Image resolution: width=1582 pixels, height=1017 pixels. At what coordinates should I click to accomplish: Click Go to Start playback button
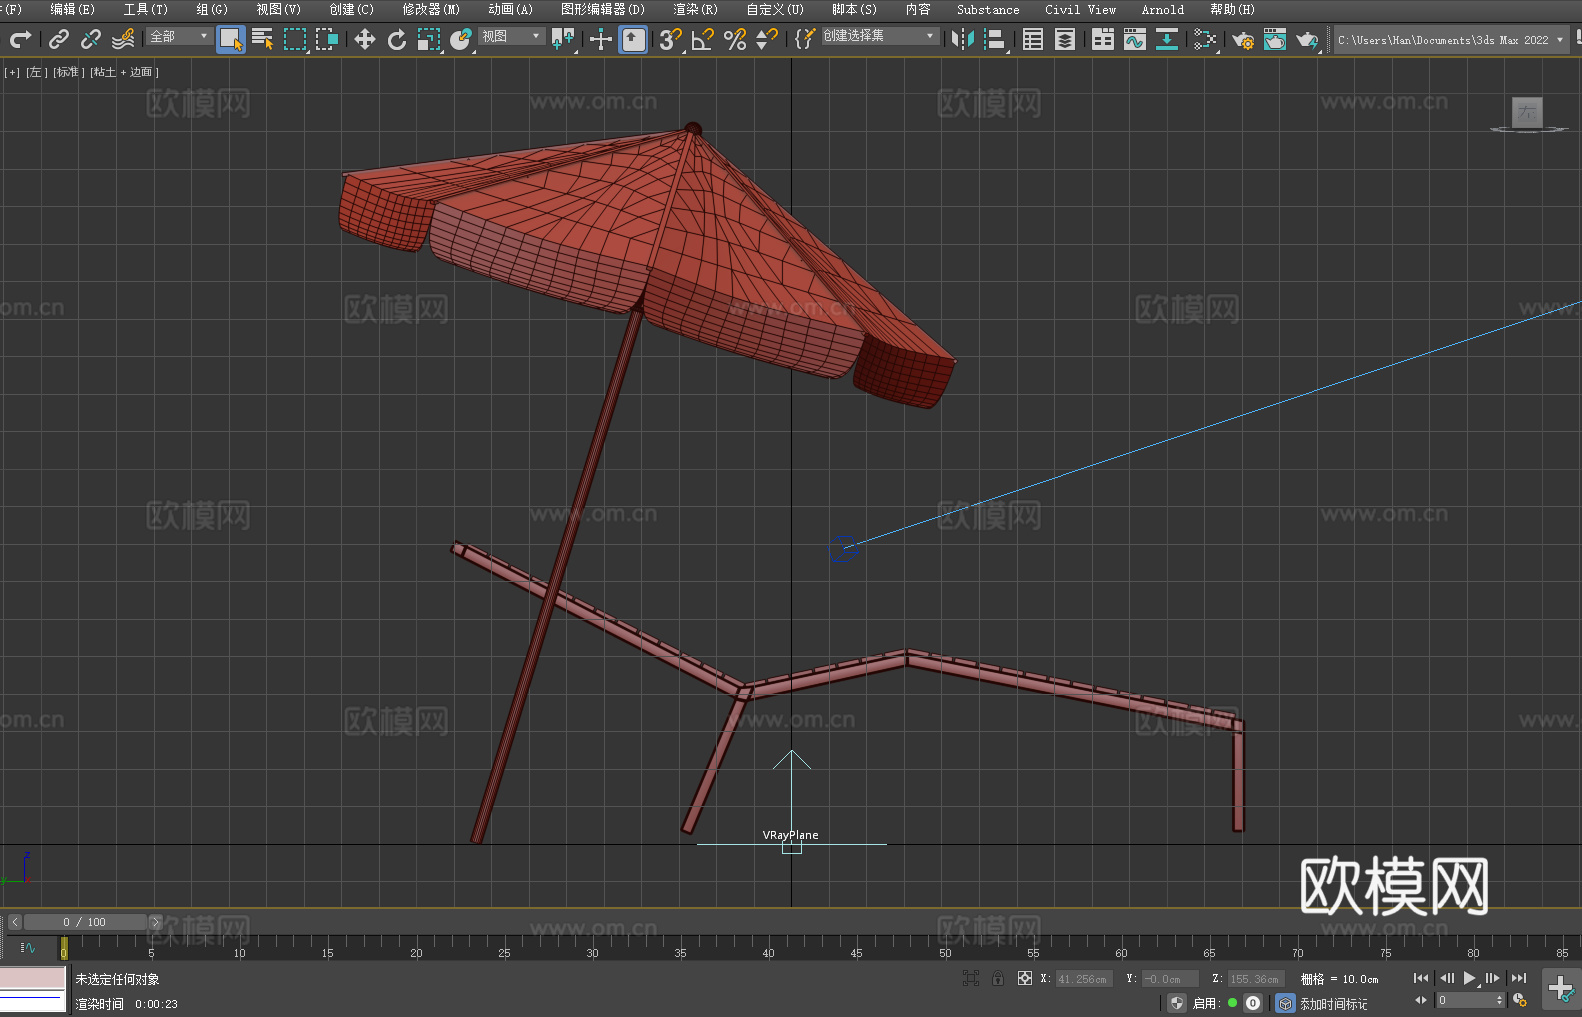click(x=1420, y=978)
